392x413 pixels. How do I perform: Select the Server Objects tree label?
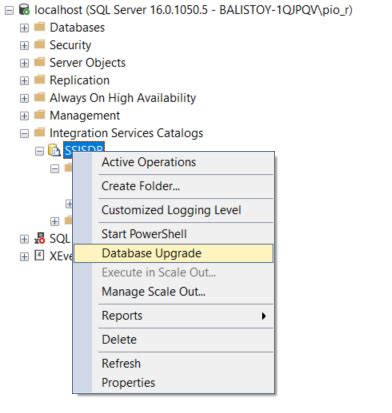click(x=88, y=63)
